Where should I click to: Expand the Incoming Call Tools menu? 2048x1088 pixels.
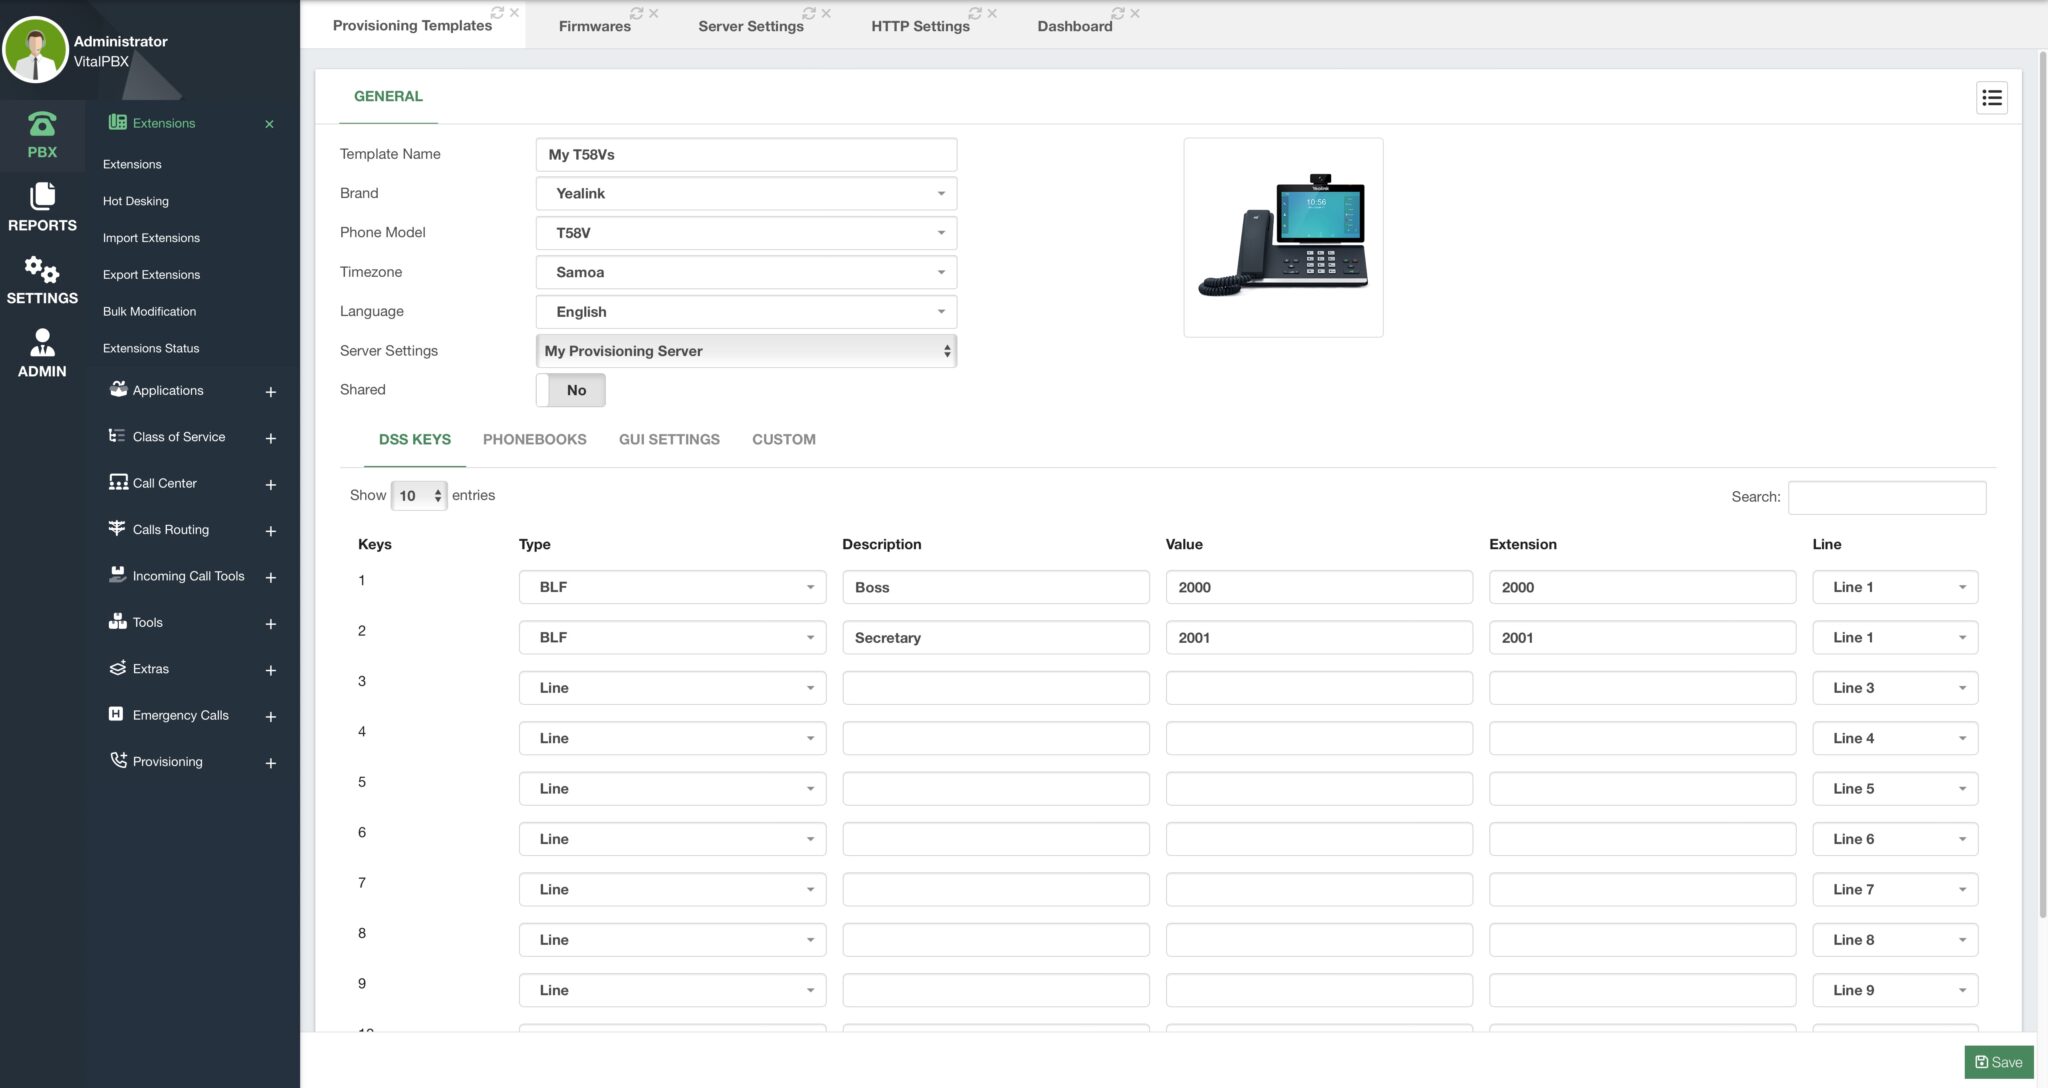(x=270, y=577)
